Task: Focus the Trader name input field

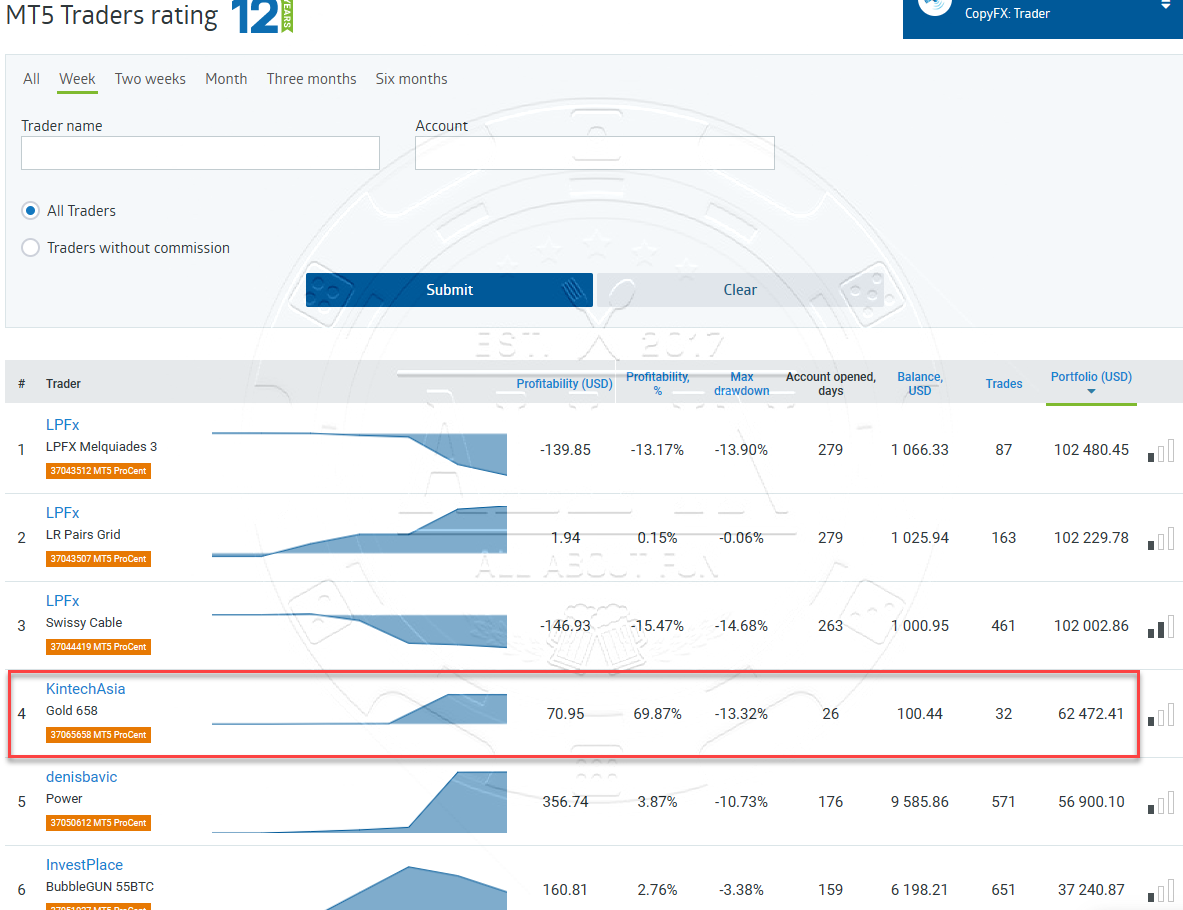Action: click(x=200, y=153)
